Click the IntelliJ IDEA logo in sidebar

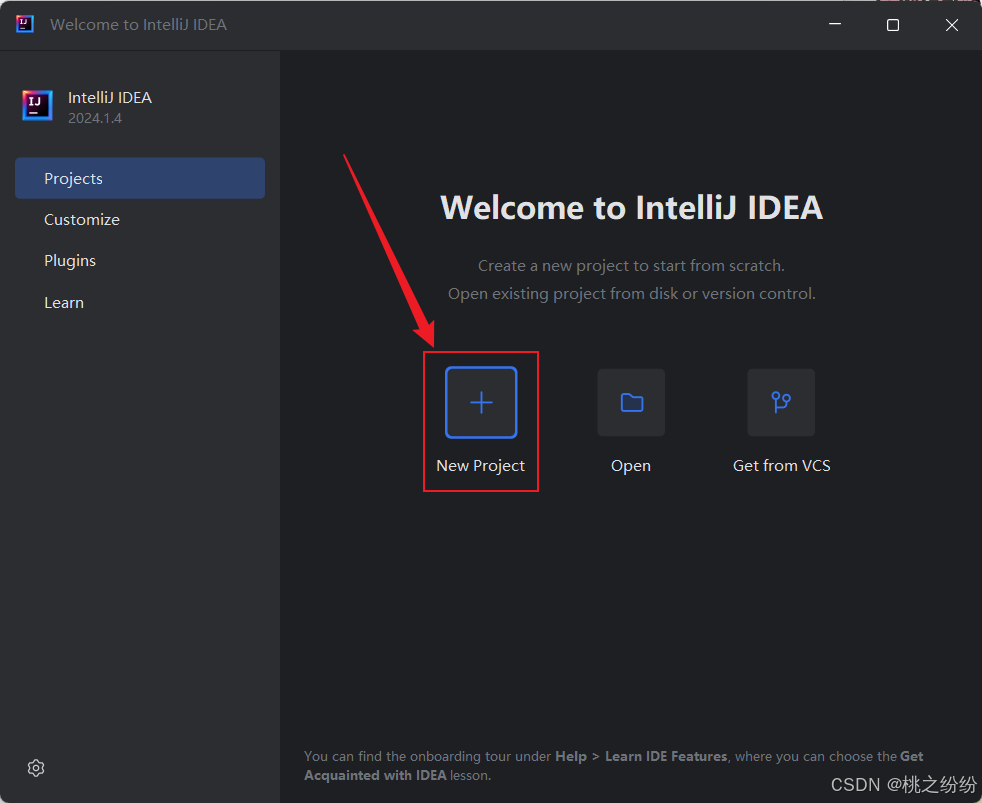click(x=37, y=105)
